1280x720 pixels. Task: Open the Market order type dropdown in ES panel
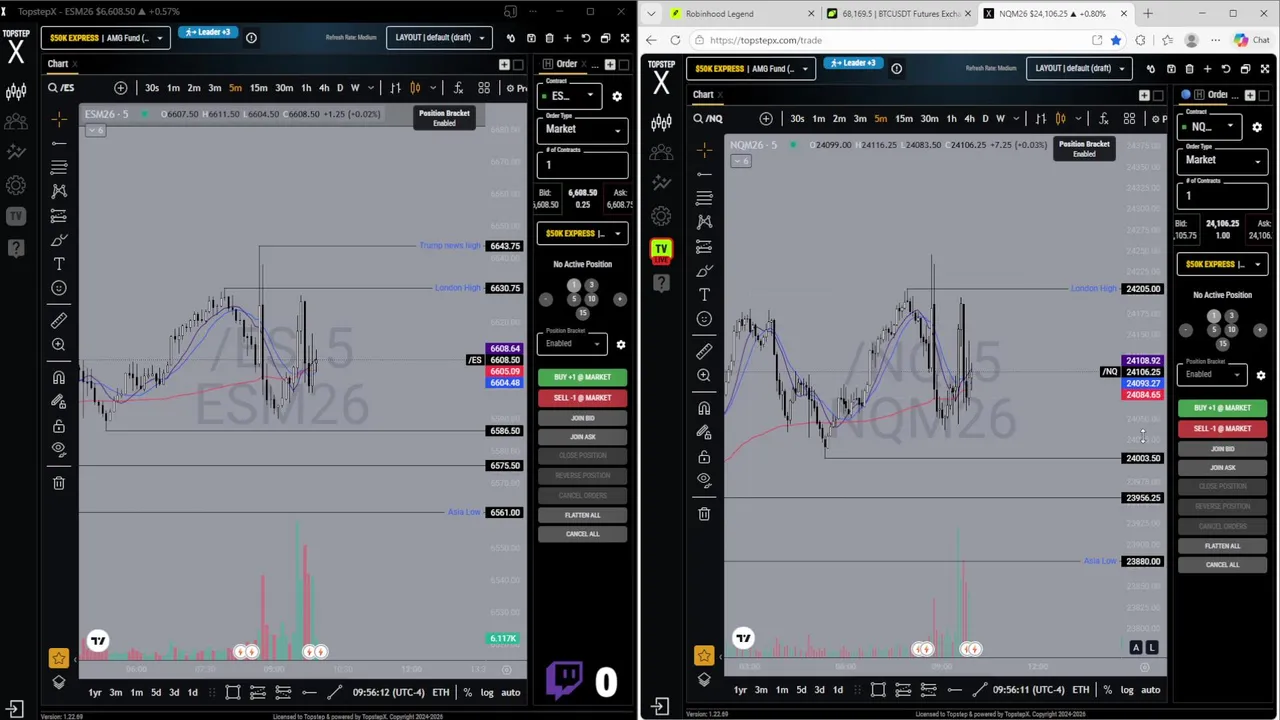tap(583, 129)
